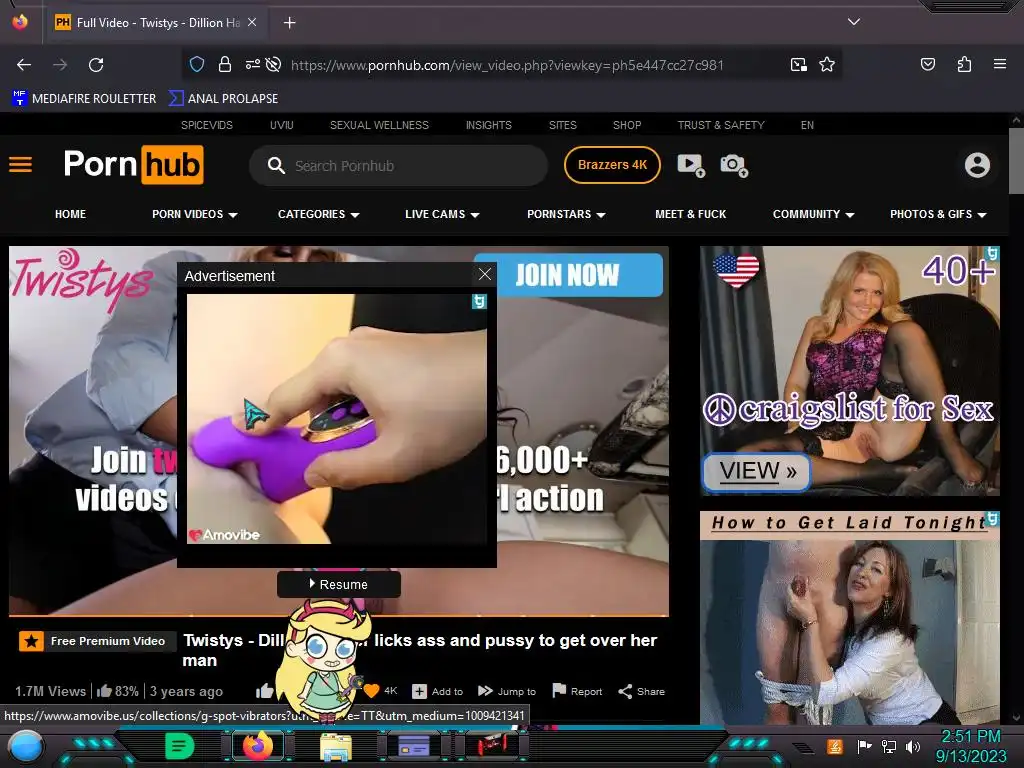Click the Free Premium Video badge

tap(97, 641)
